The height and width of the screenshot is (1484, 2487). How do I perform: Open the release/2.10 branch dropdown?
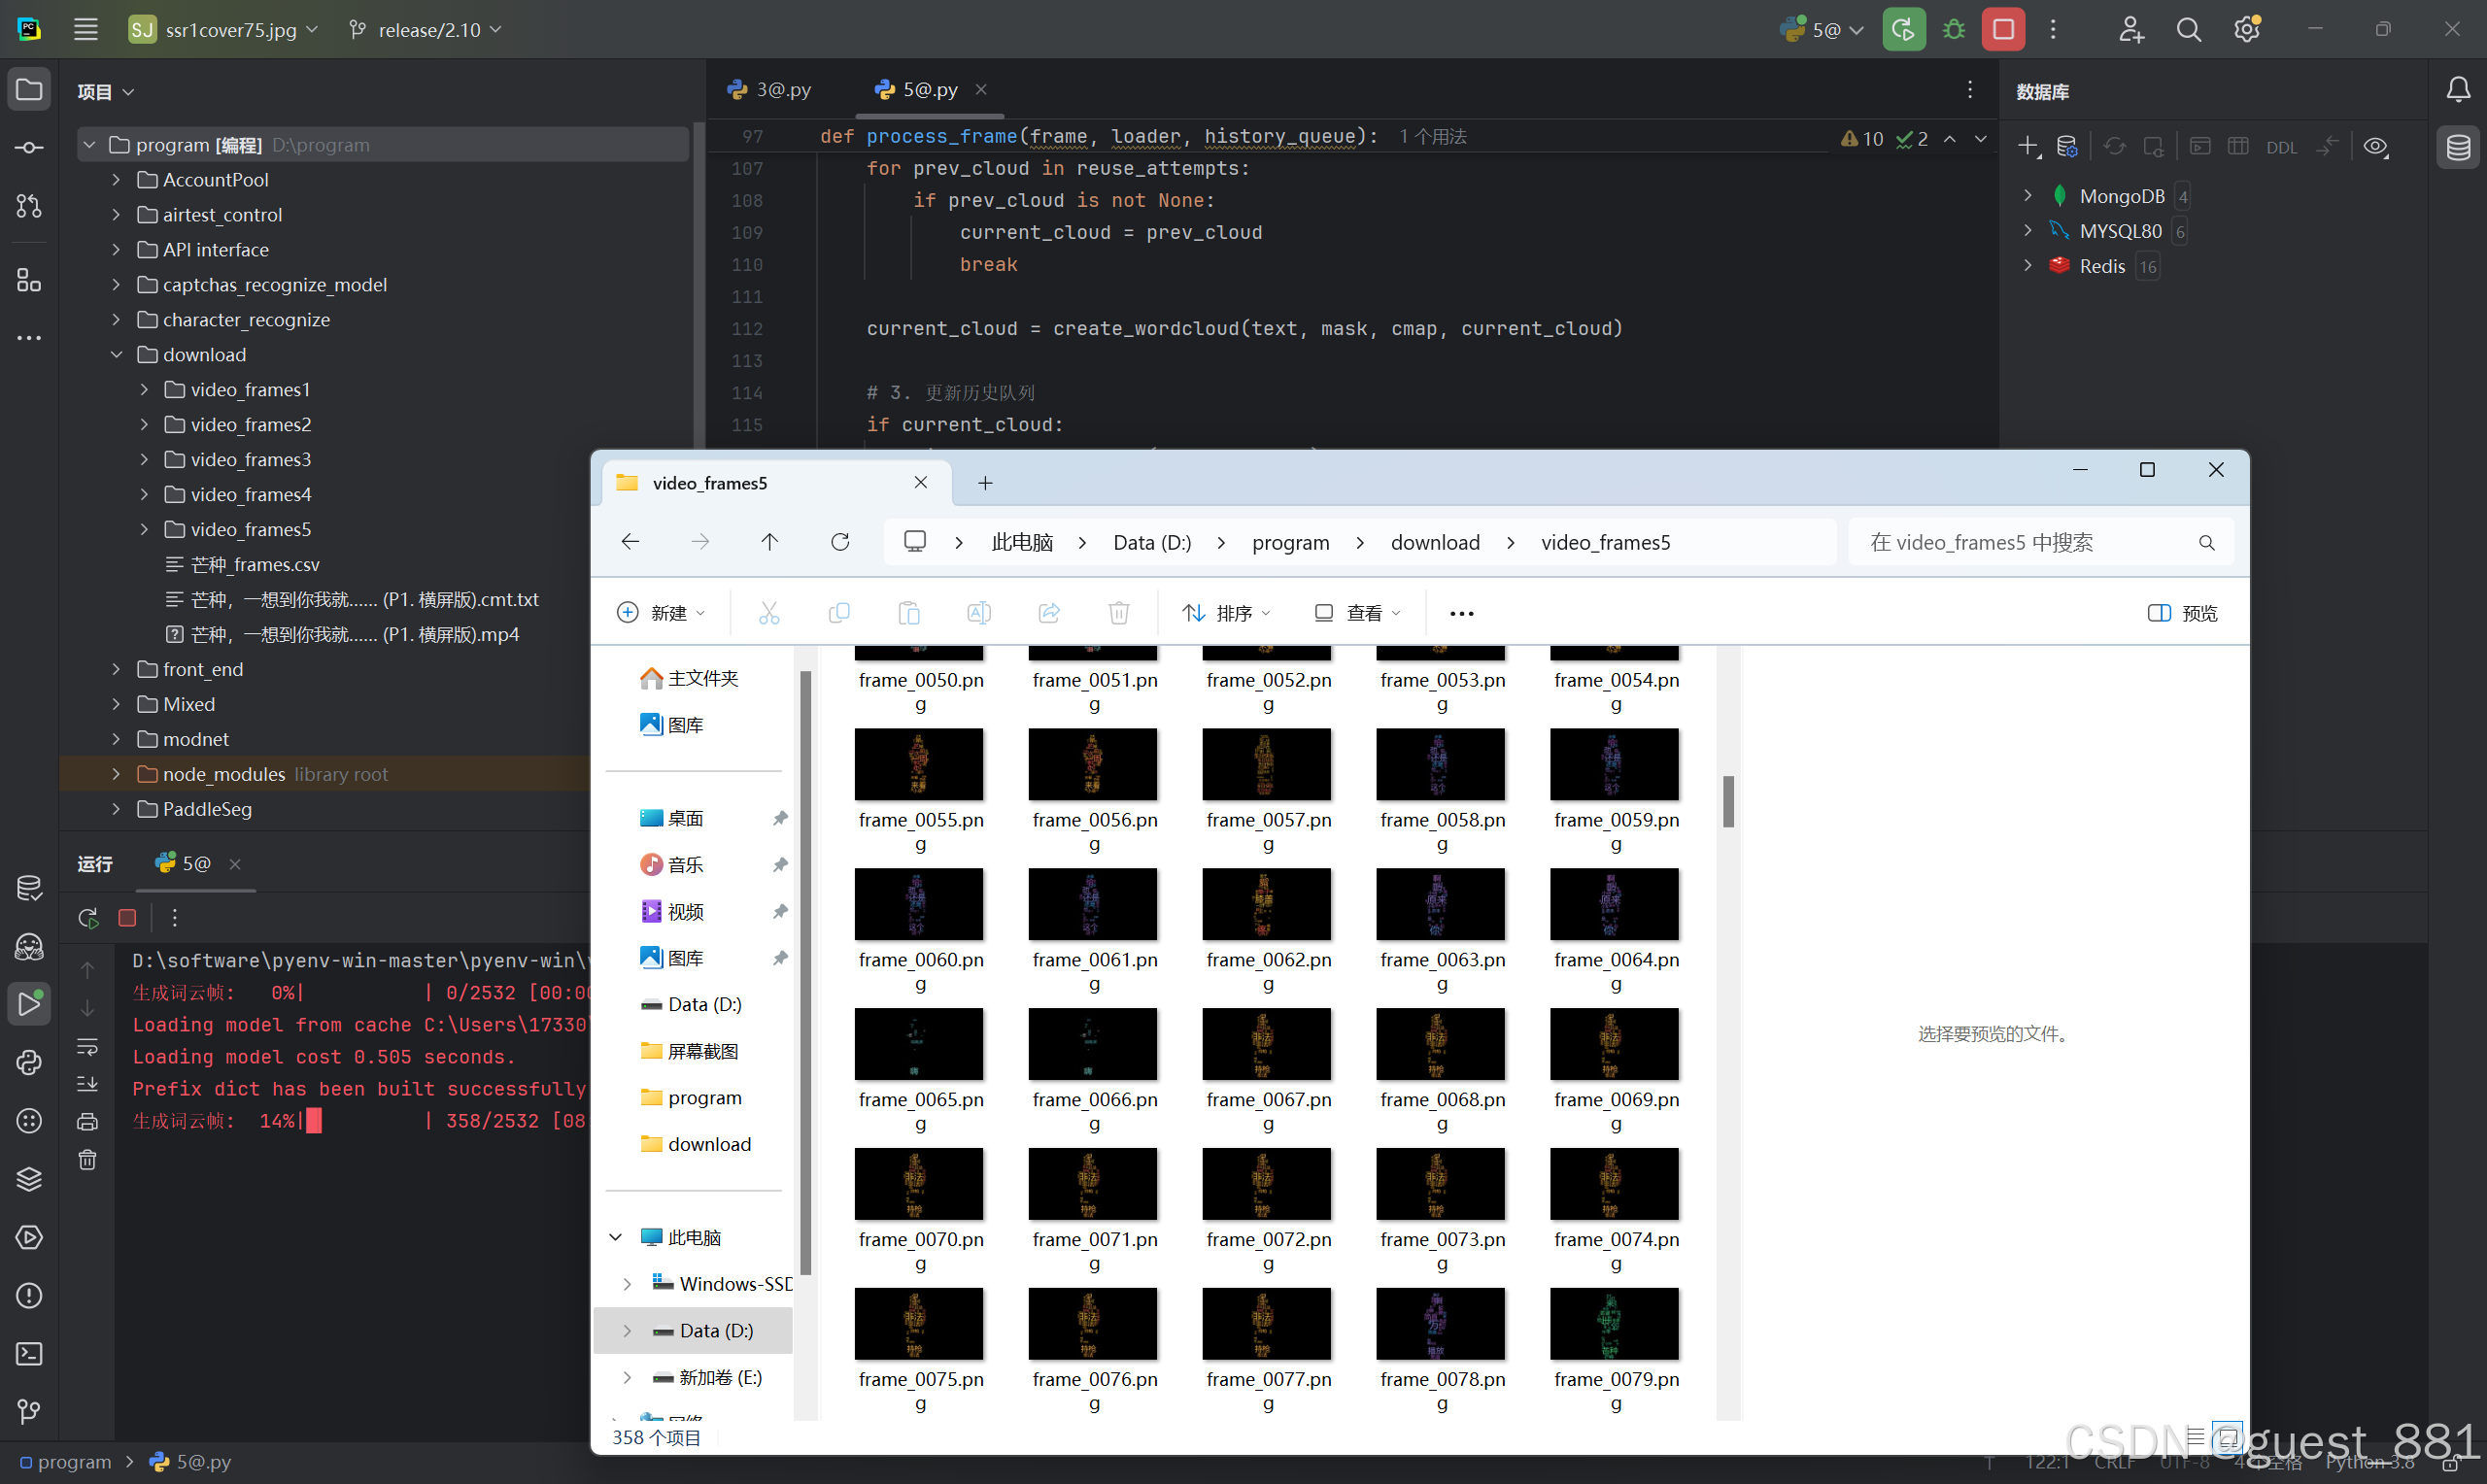pyautogui.click(x=427, y=30)
